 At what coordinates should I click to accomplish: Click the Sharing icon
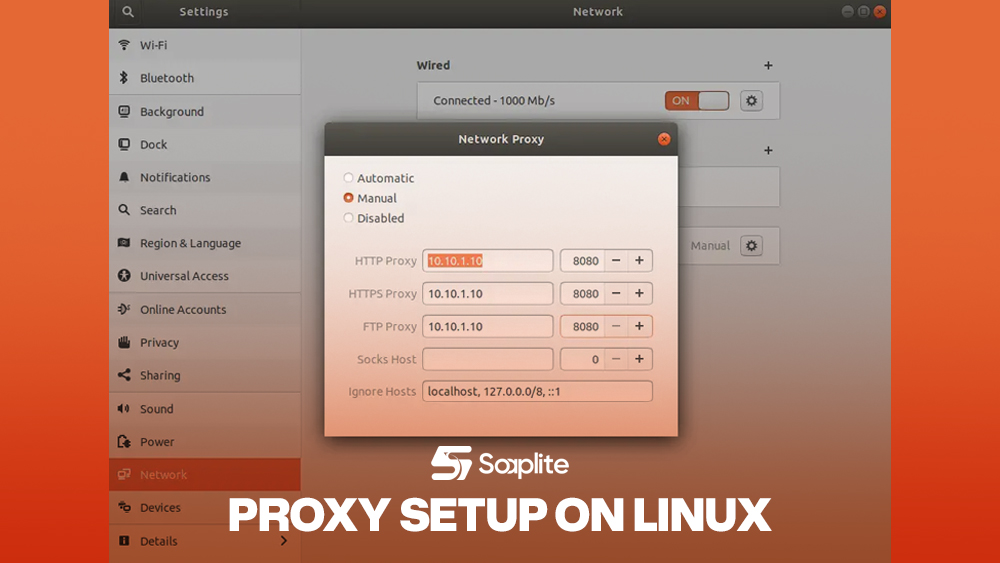124,375
